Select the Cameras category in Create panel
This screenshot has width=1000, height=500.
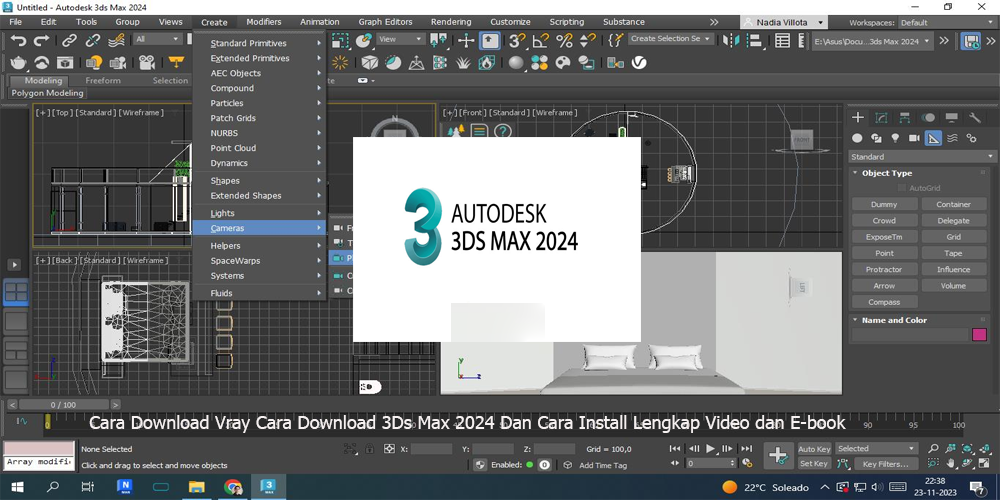tap(914, 138)
